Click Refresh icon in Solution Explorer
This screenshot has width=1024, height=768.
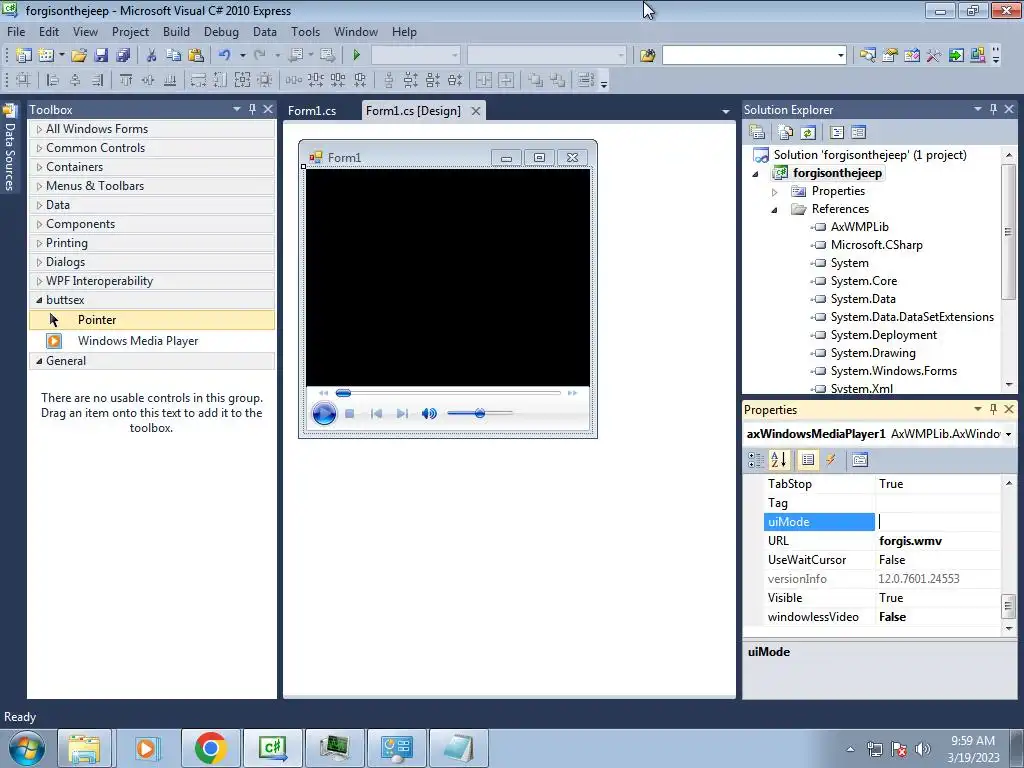click(x=808, y=133)
